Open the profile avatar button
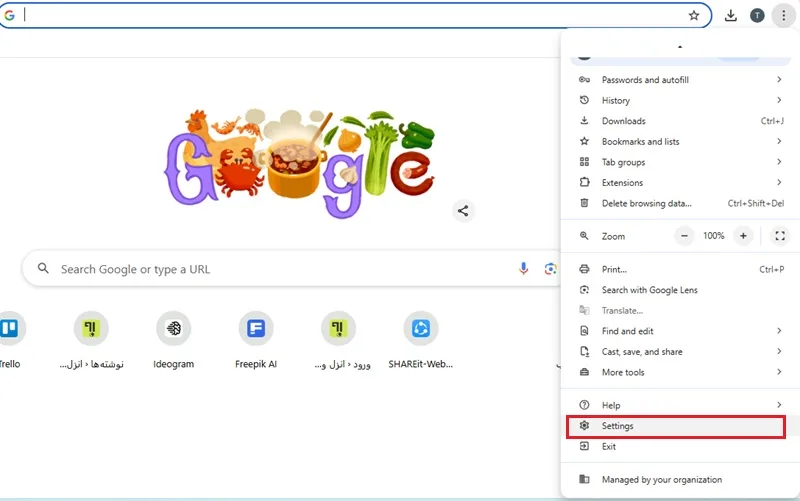This screenshot has width=800, height=501. click(x=757, y=16)
